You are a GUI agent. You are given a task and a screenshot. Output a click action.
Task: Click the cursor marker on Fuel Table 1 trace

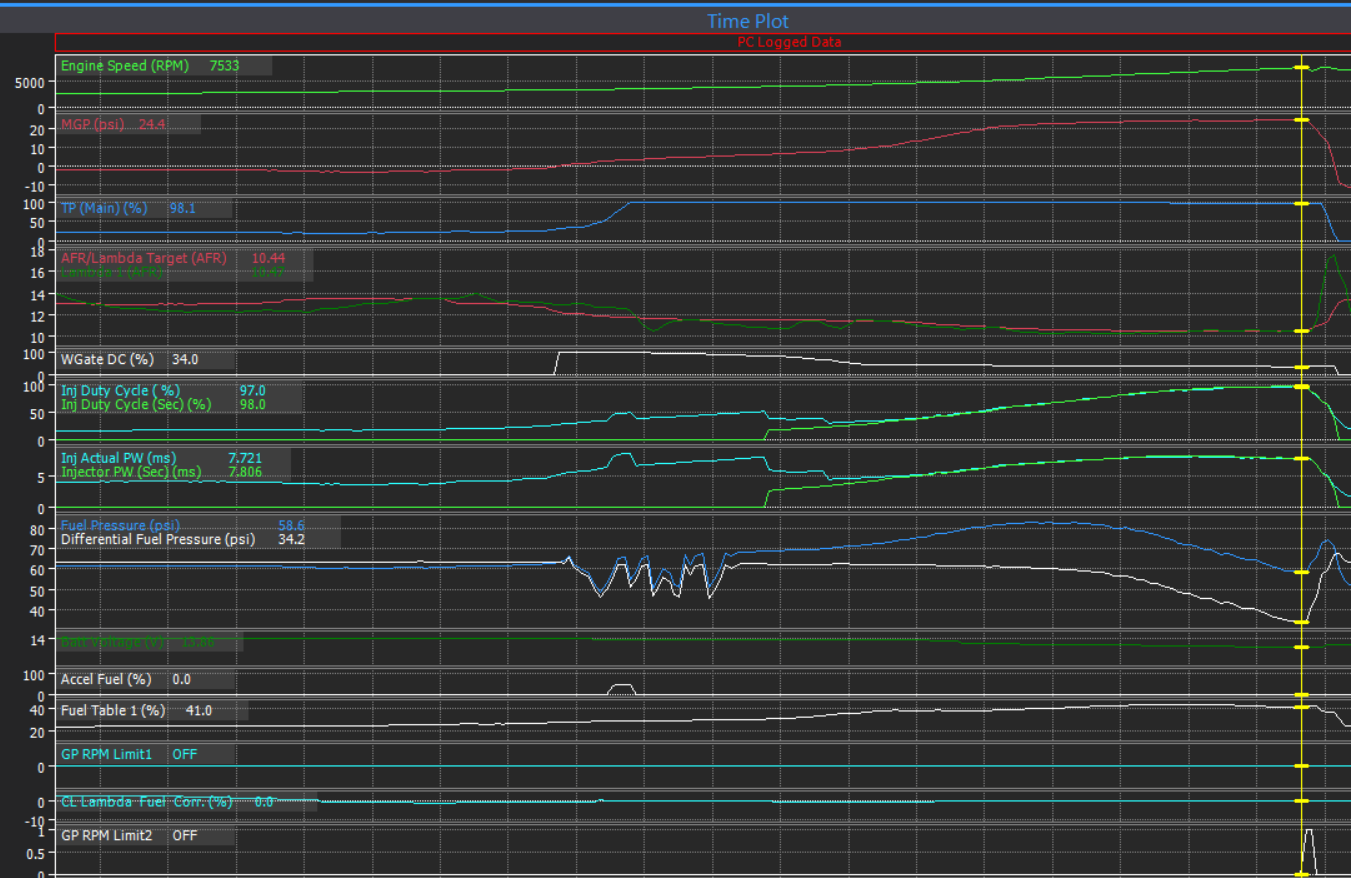1301,707
